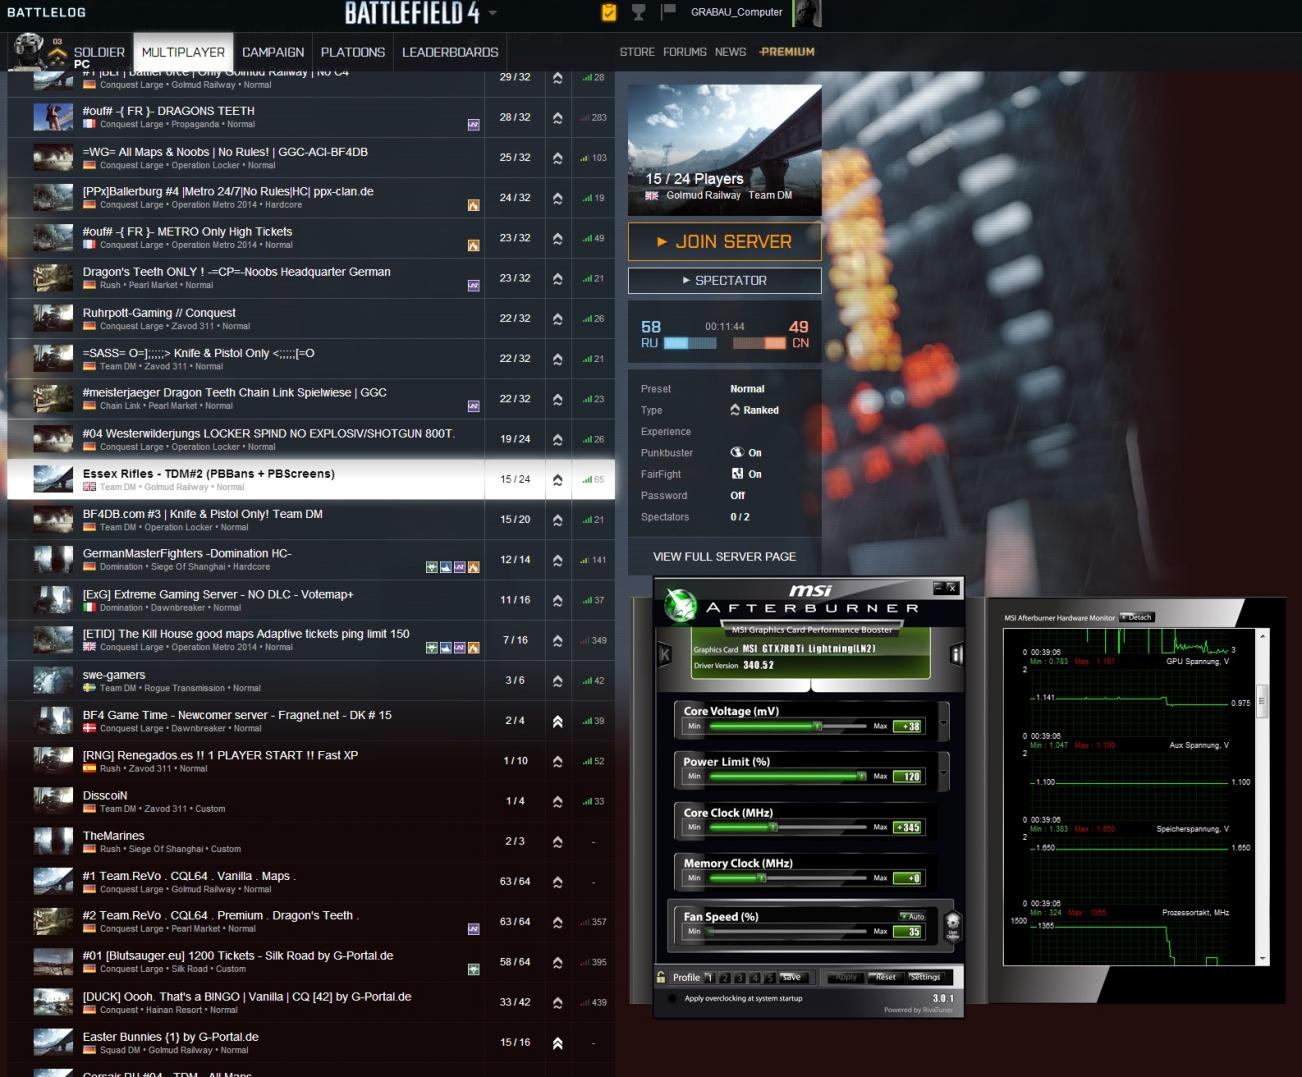The width and height of the screenshot is (1302, 1077).
Task: Click the MSI Afterburner dragon logo
Action: tap(681, 604)
